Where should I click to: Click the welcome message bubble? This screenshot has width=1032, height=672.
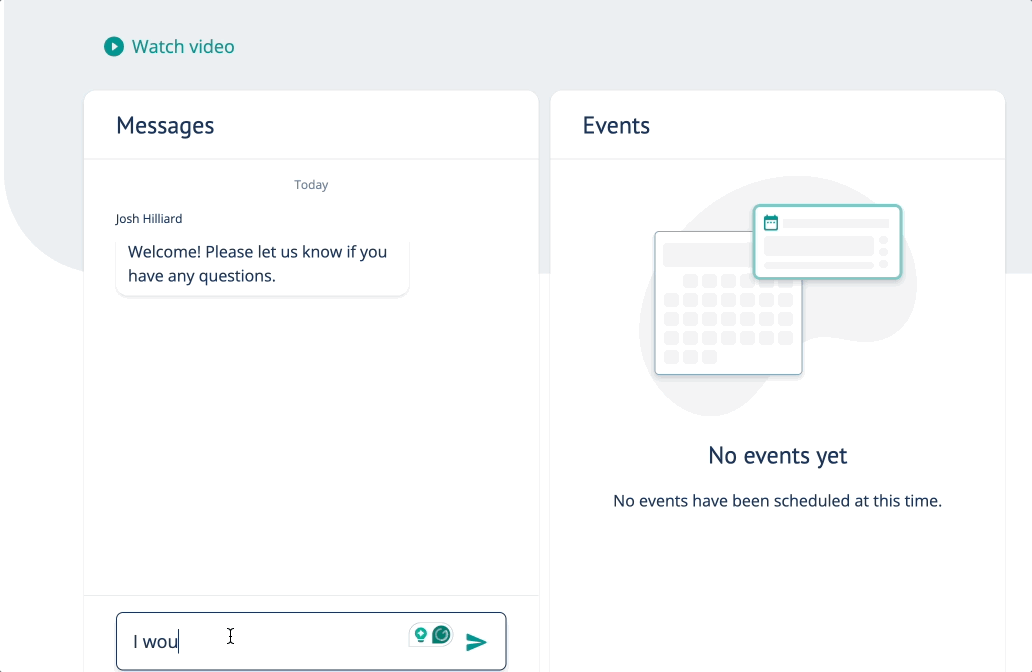coord(262,264)
